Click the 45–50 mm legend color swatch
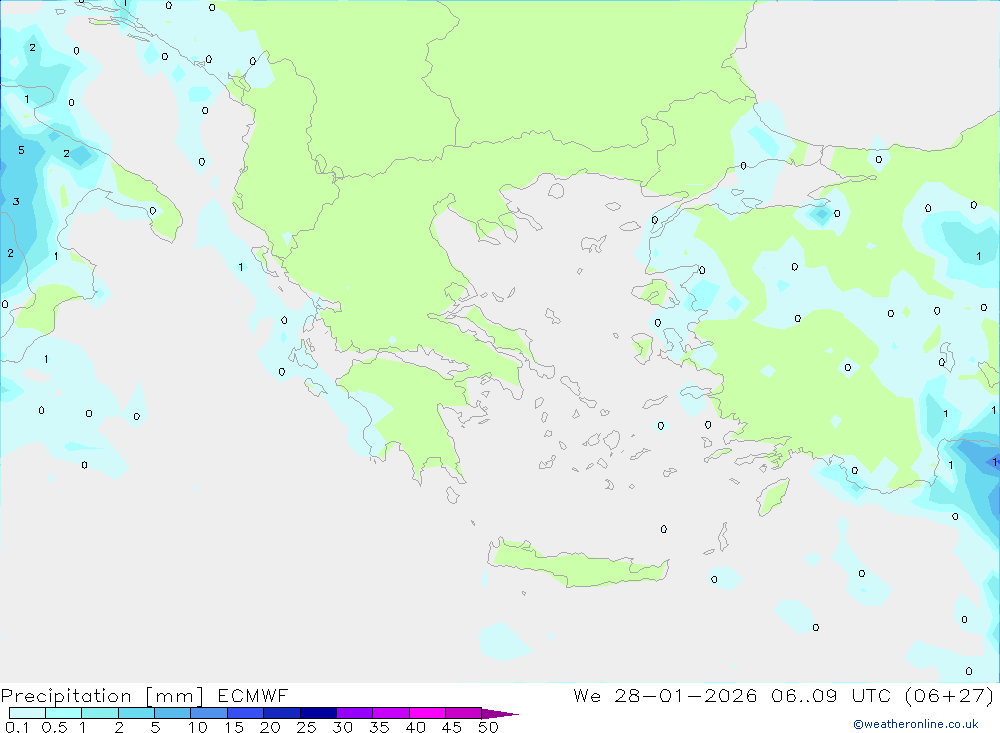1000x733 pixels. (464, 713)
